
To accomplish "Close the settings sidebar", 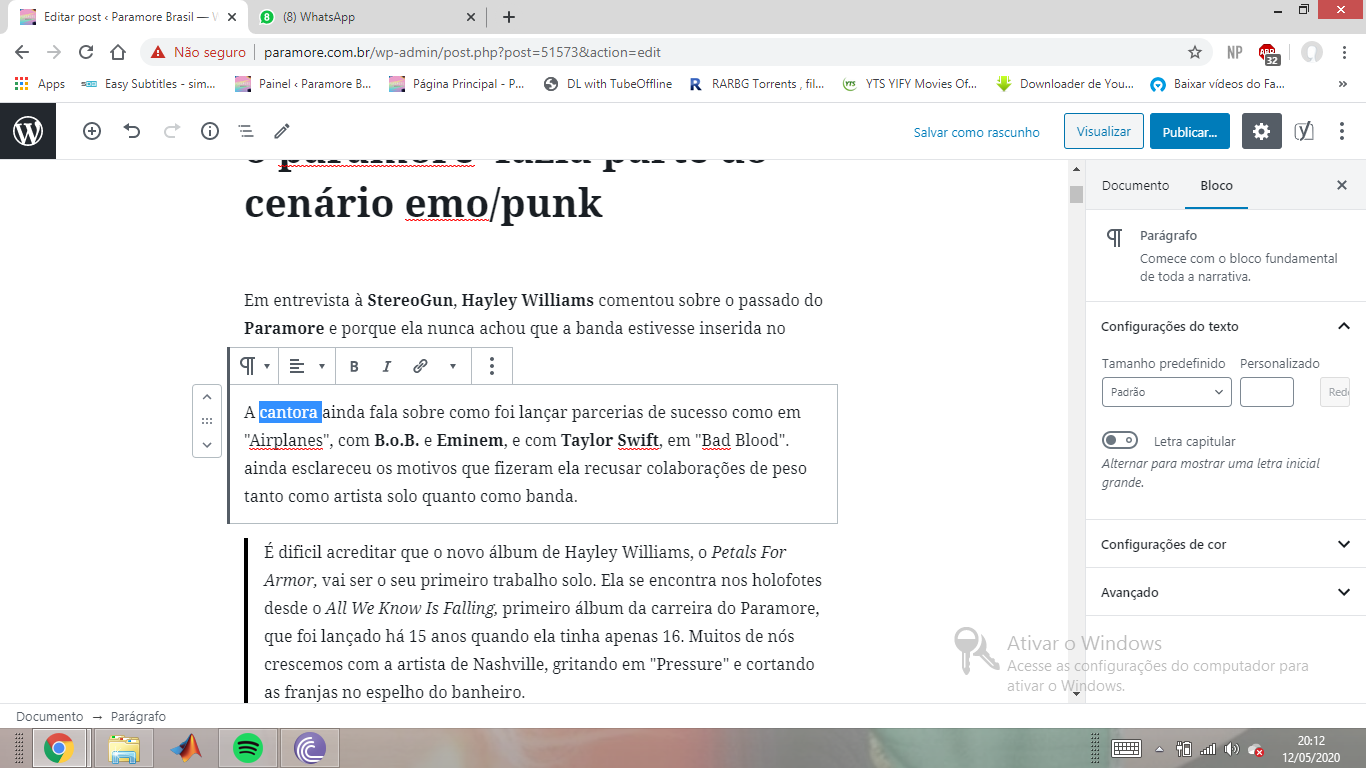I will pyautogui.click(x=1342, y=185).
